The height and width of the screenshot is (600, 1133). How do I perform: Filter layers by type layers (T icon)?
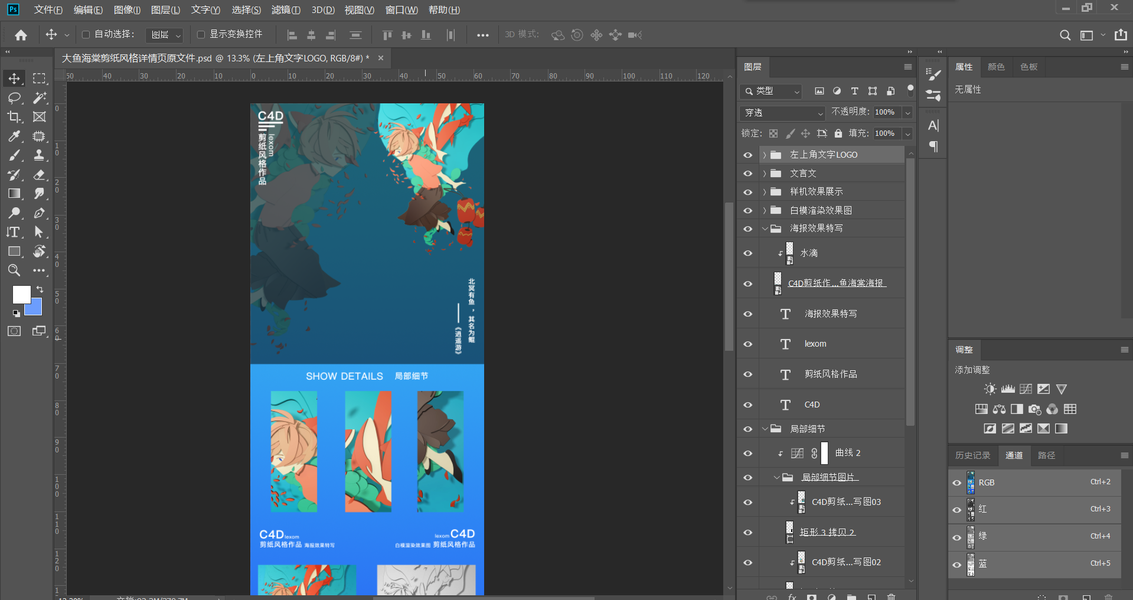coord(855,91)
